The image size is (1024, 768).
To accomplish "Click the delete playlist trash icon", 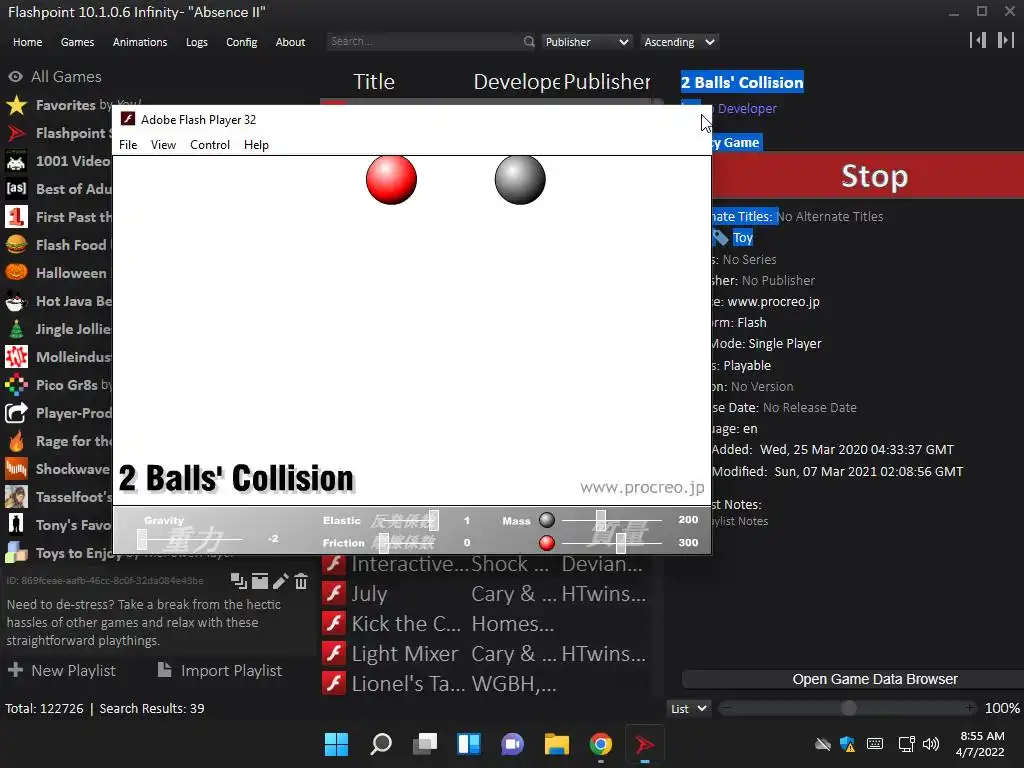I will [x=301, y=581].
